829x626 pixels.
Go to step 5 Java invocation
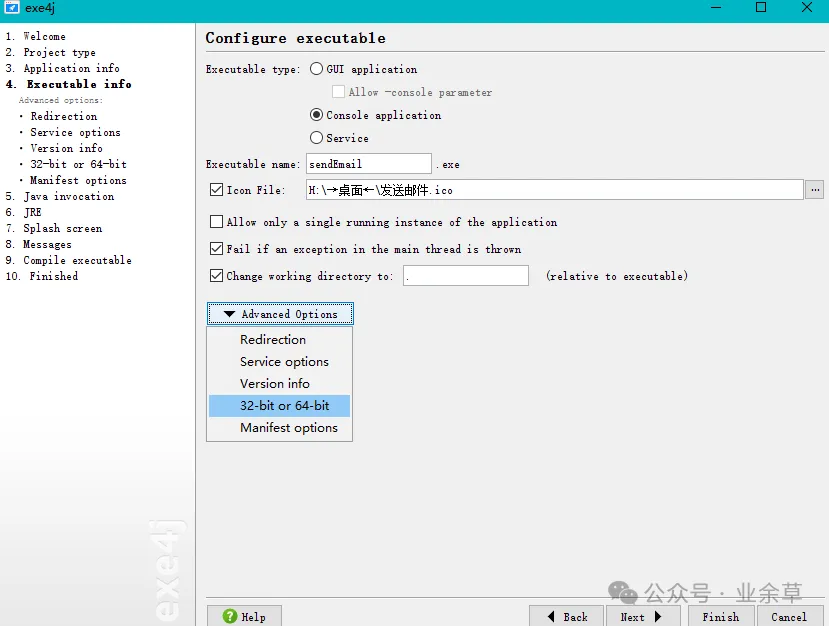point(60,196)
